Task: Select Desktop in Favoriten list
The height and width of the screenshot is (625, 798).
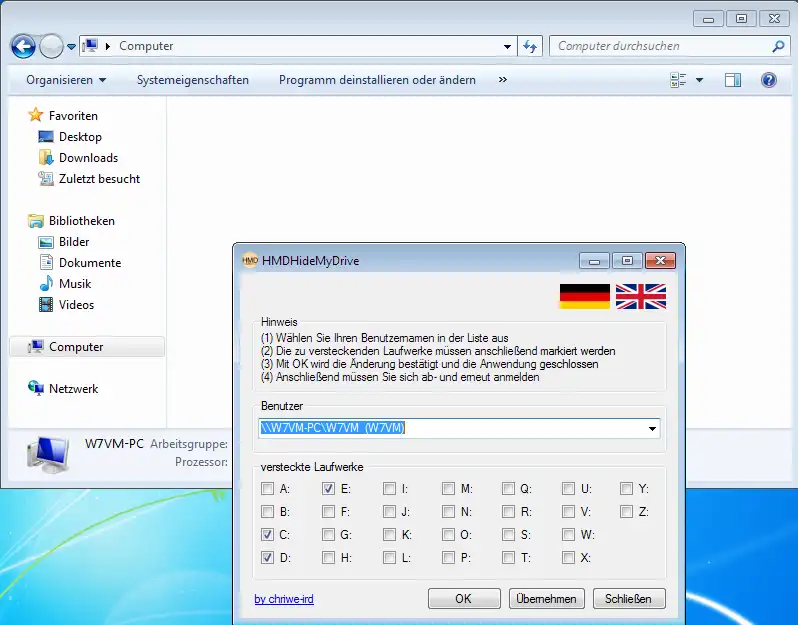Action: pos(80,136)
